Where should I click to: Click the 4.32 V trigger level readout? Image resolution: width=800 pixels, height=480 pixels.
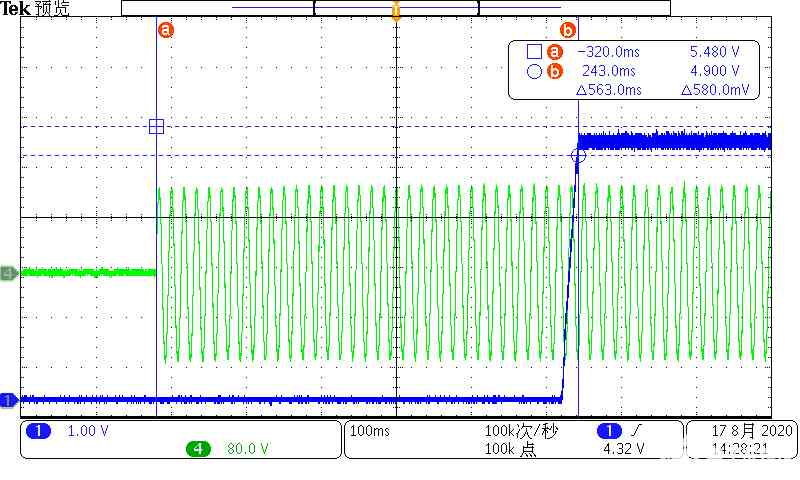(x=623, y=449)
